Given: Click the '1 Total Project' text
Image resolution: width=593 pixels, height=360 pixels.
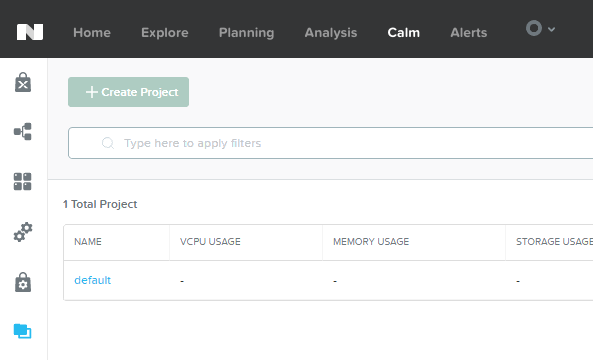Looking at the screenshot, I should click(x=100, y=204).
